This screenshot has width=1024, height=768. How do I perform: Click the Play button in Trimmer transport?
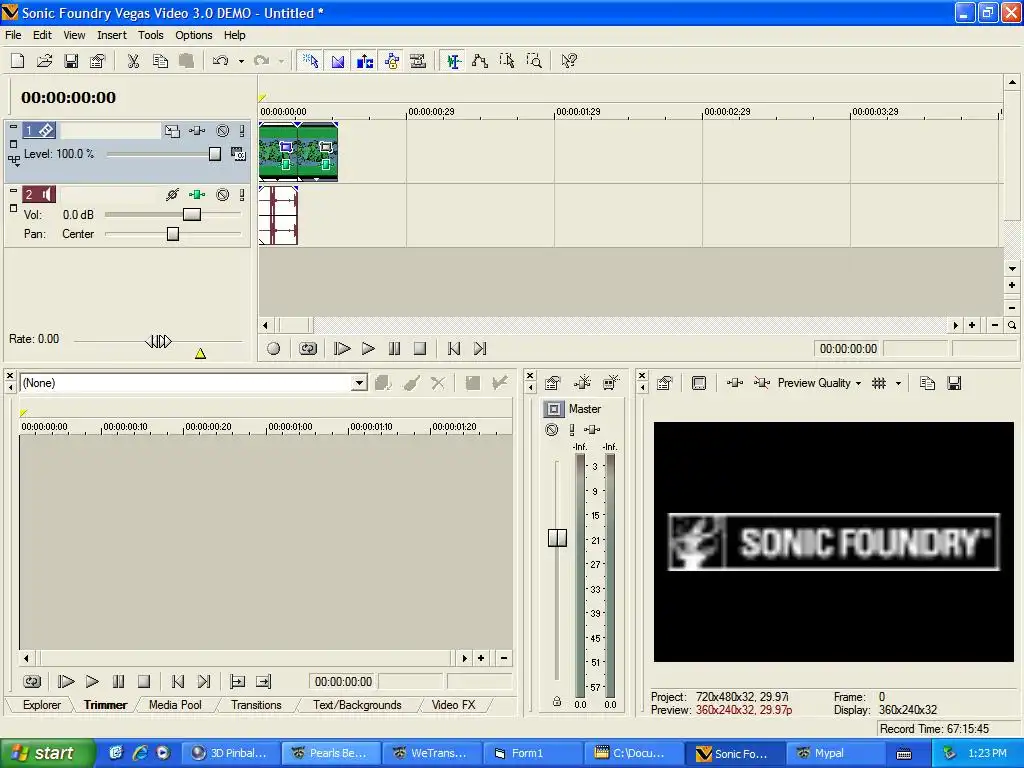pos(92,682)
